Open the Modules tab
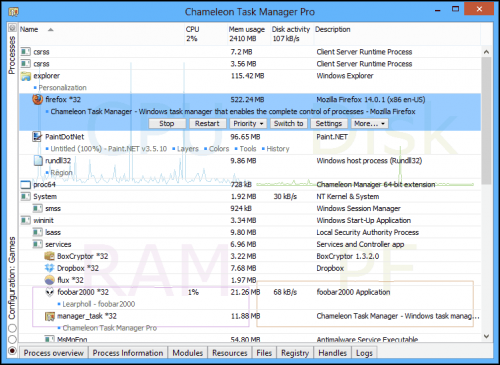 click(188, 353)
